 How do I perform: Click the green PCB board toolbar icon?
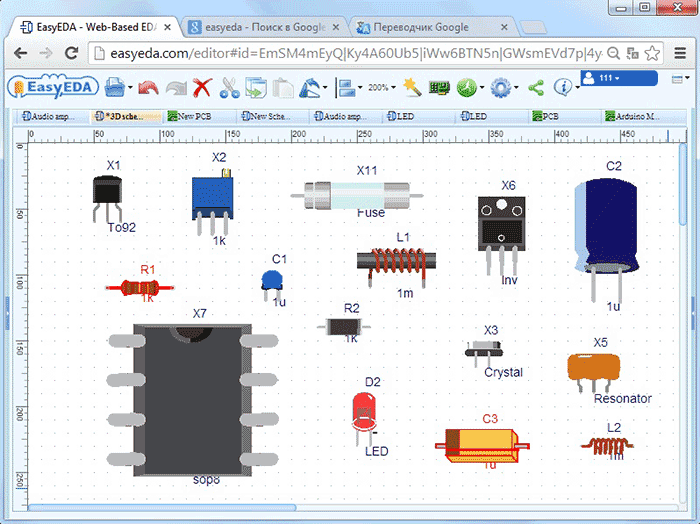point(438,88)
